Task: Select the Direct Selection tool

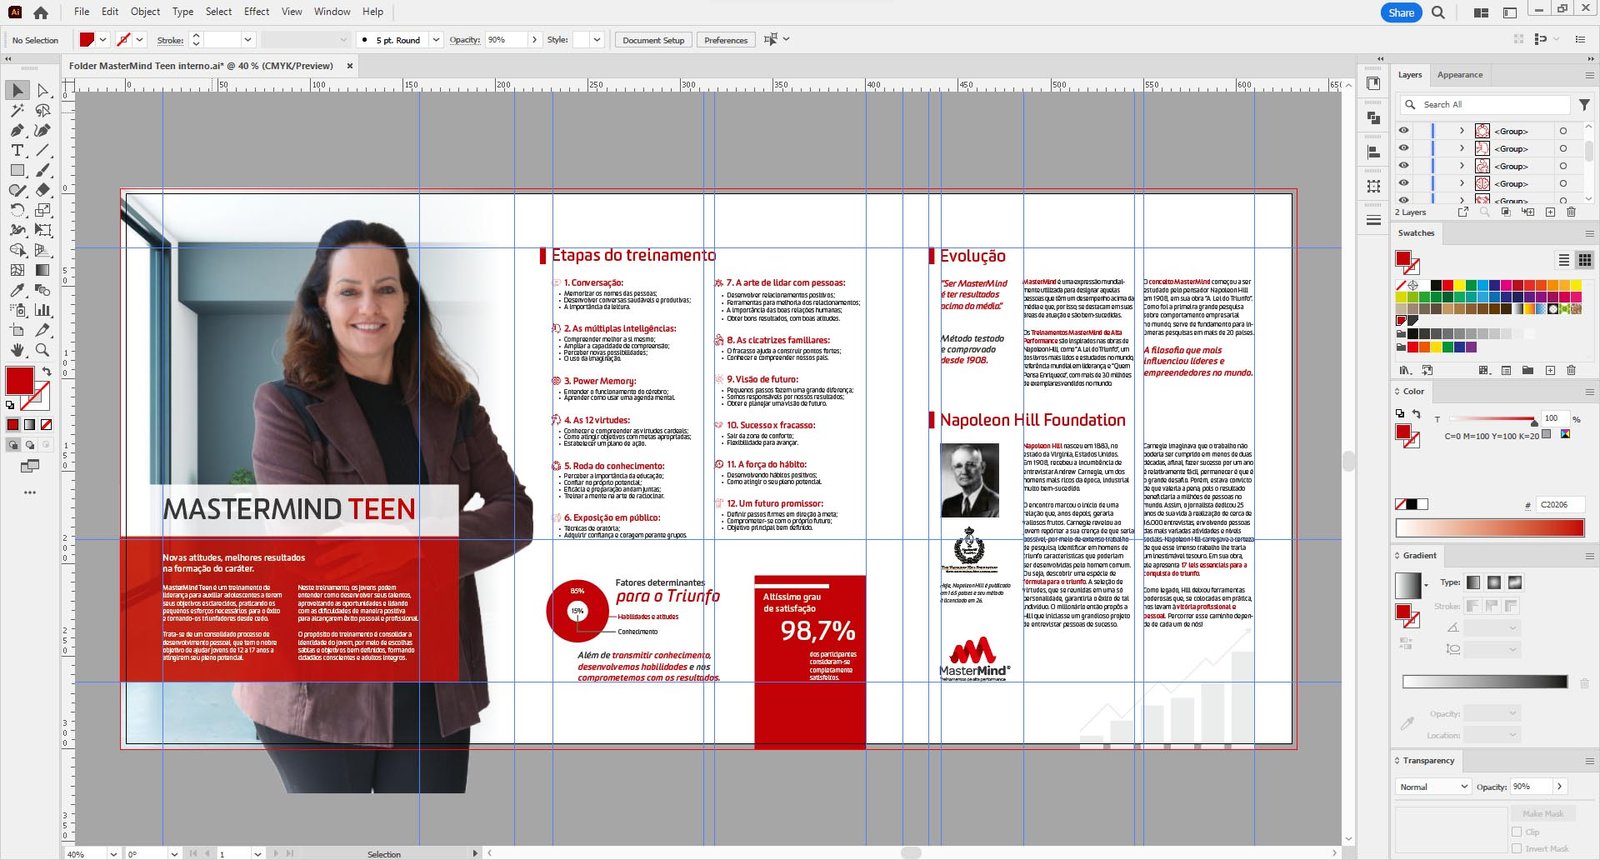Action: pyautogui.click(x=42, y=90)
